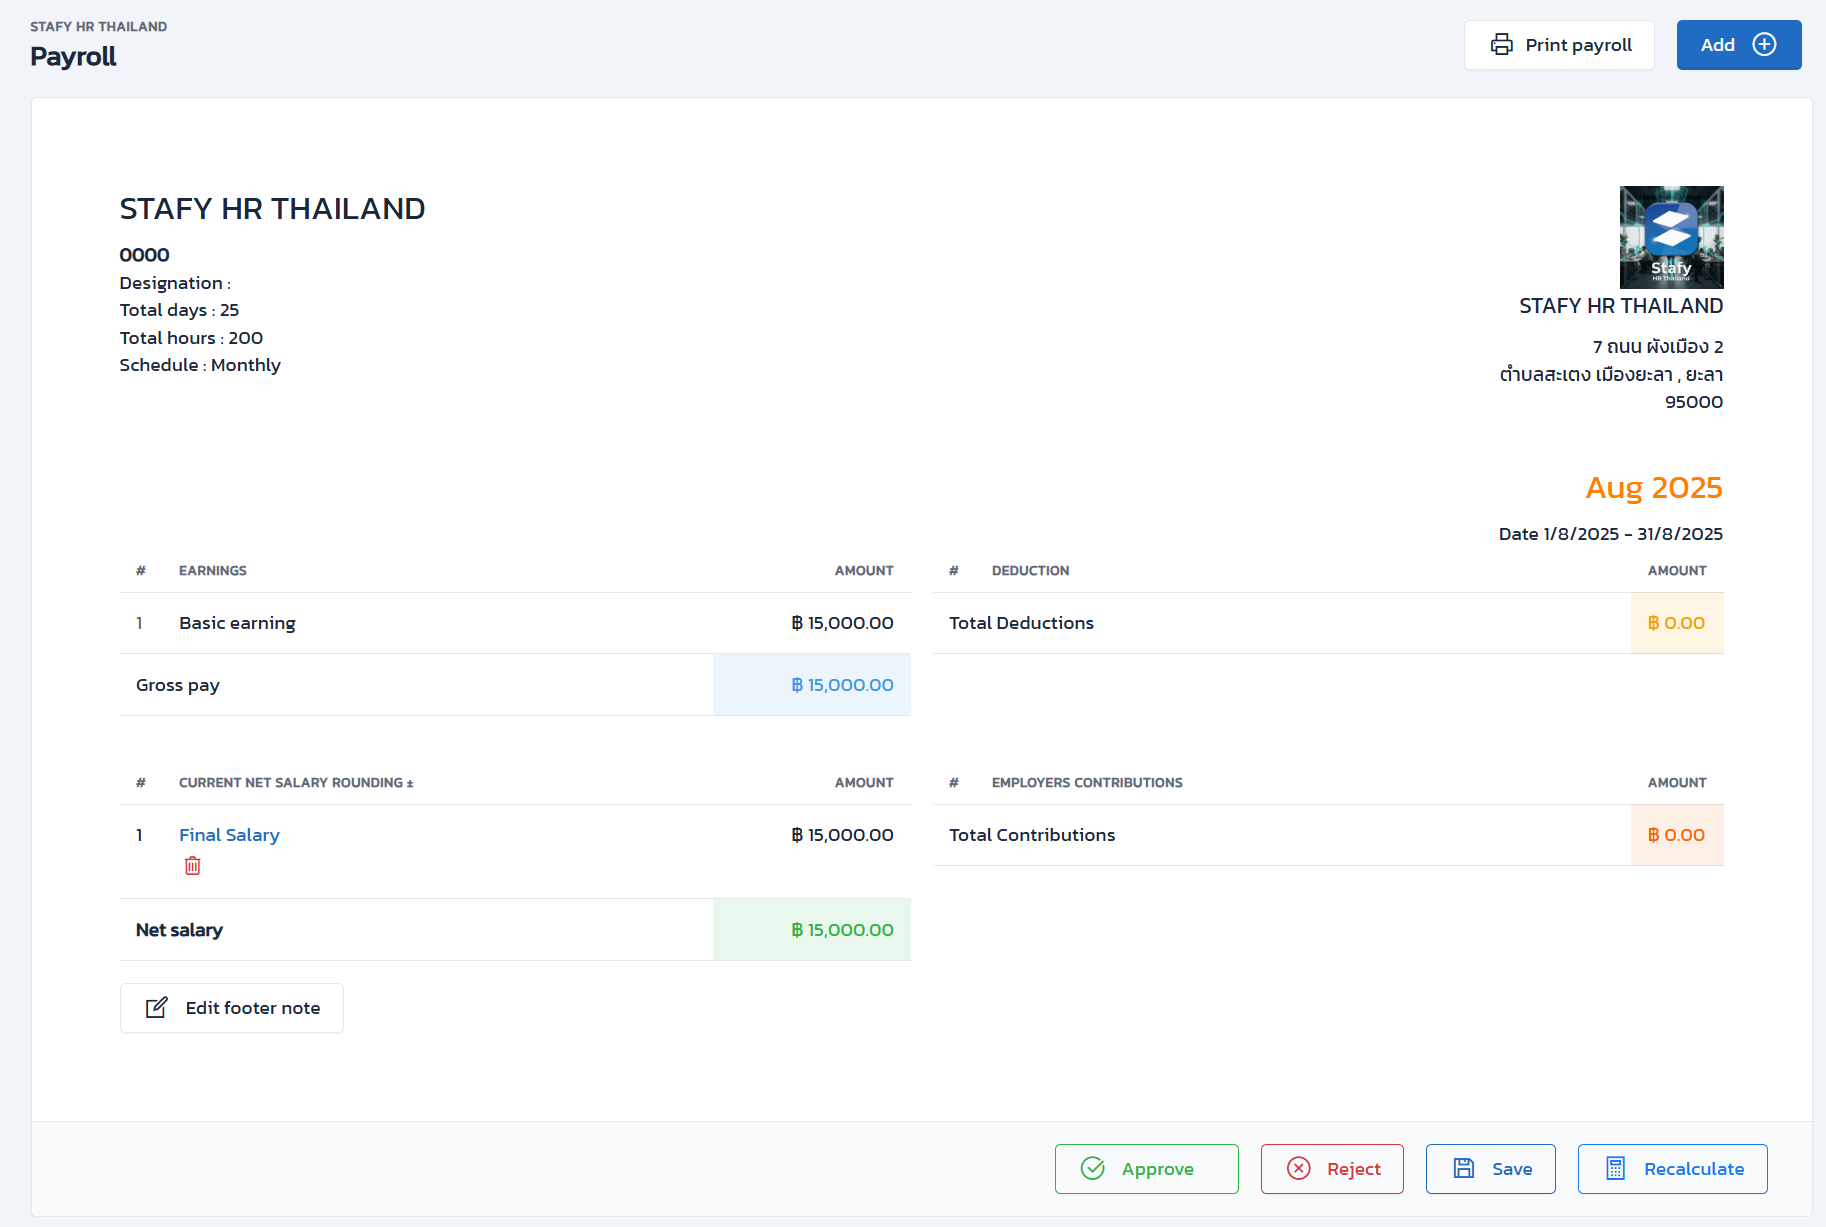The image size is (1826, 1227).
Task: Open Edit footer note
Action: pos(232,1008)
